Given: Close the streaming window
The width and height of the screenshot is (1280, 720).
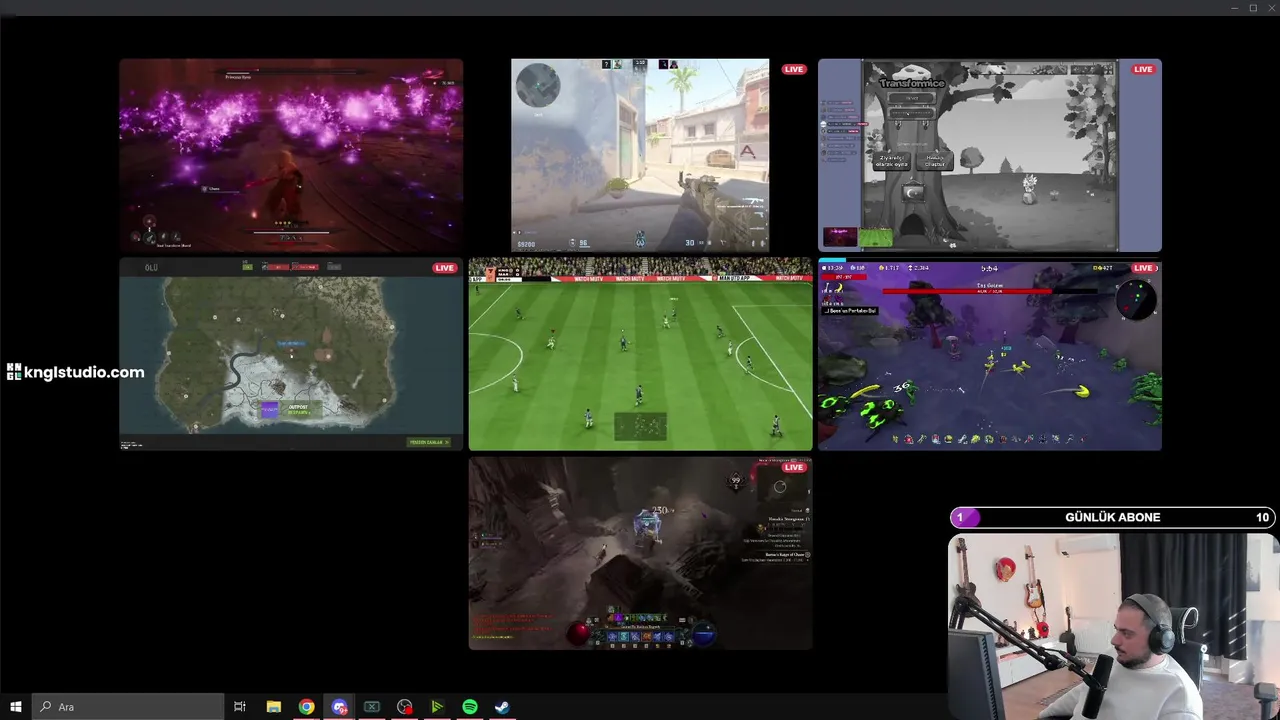Looking at the screenshot, I should [x=1270, y=8].
